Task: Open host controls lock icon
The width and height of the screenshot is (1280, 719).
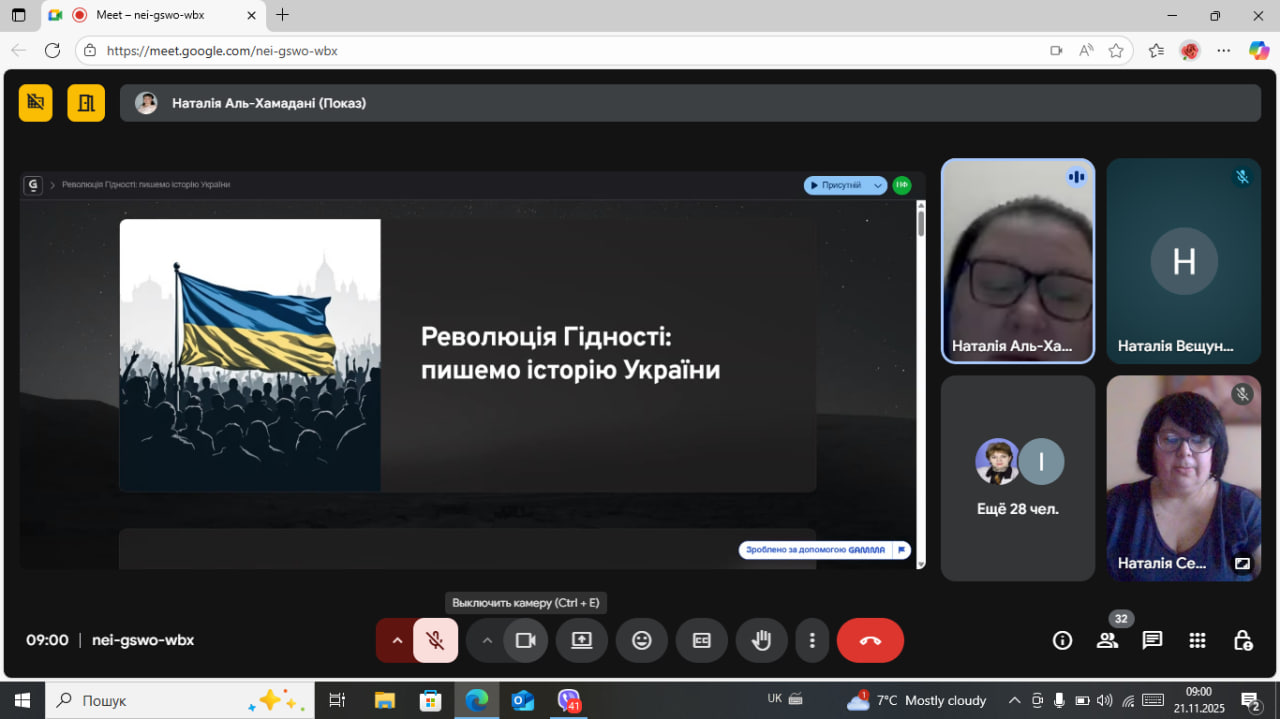Action: (x=1242, y=641)
